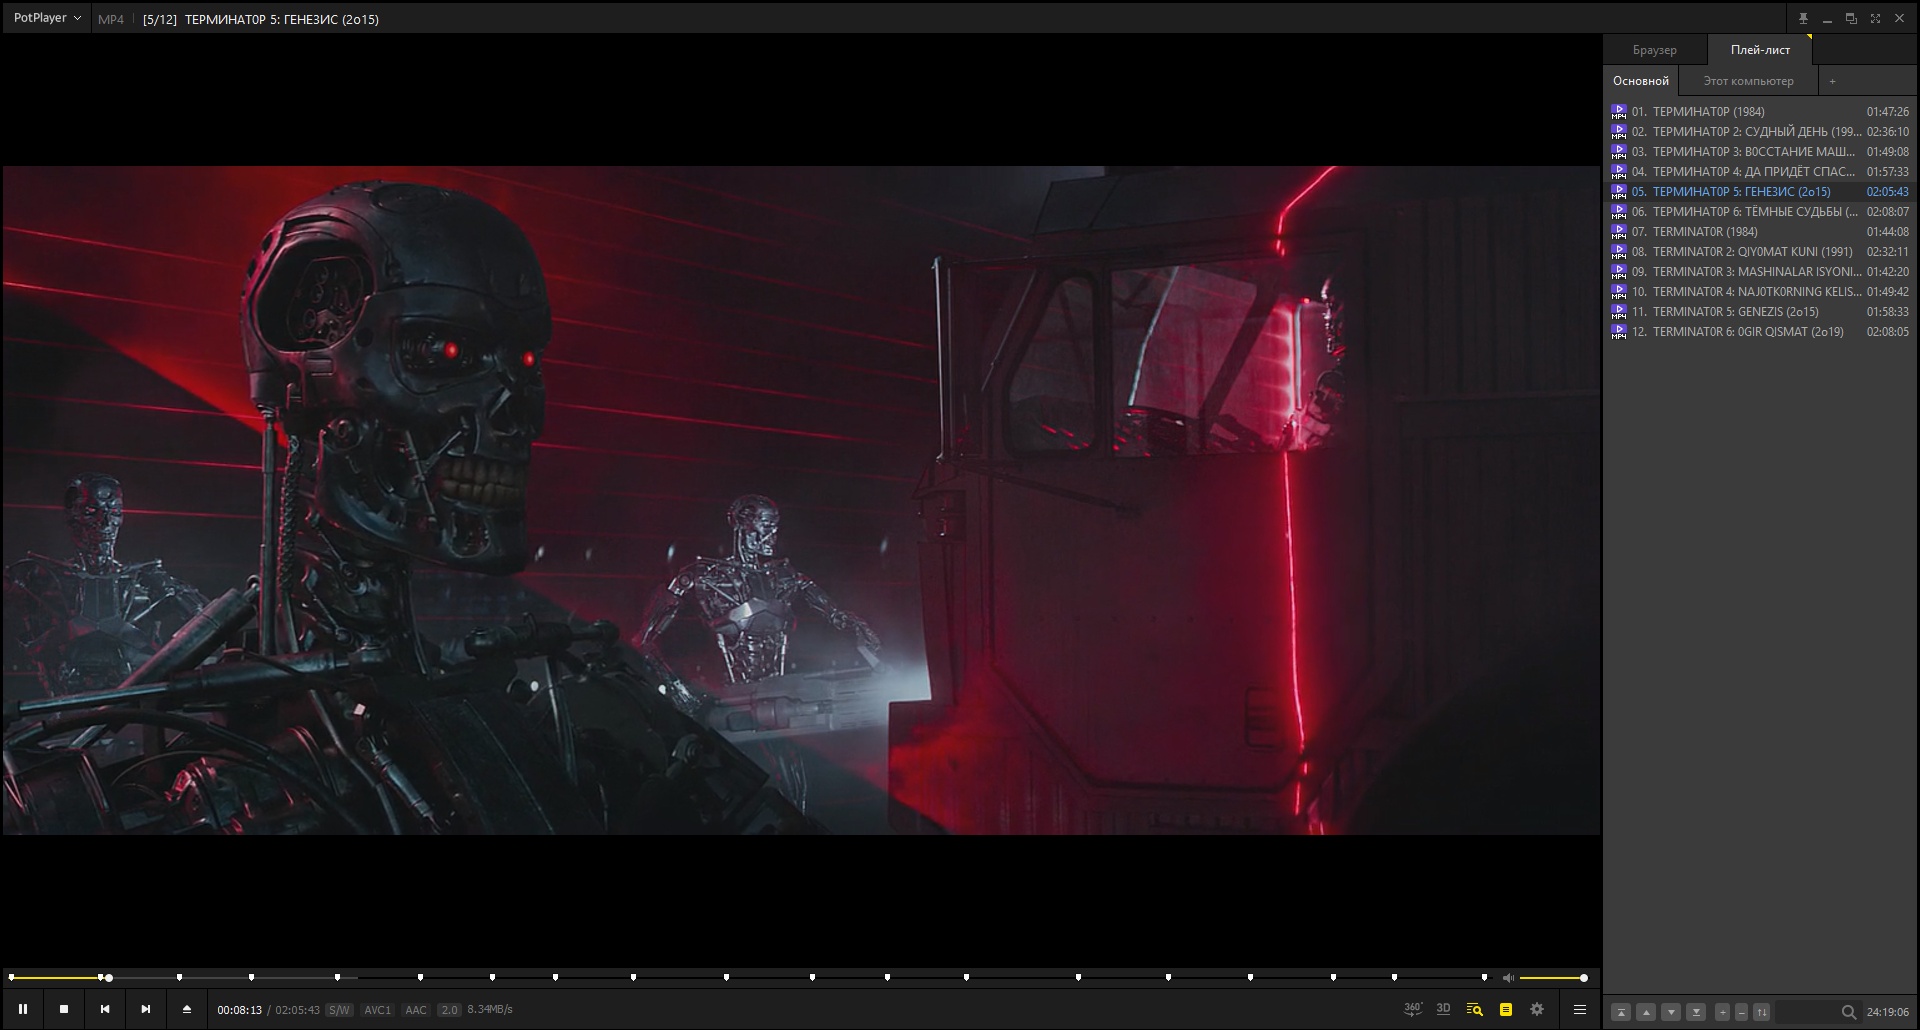The width and height of the screenshot is (1920, 1030).
Task: Select the Основной playlist tab
Action: click(1641, 81)
